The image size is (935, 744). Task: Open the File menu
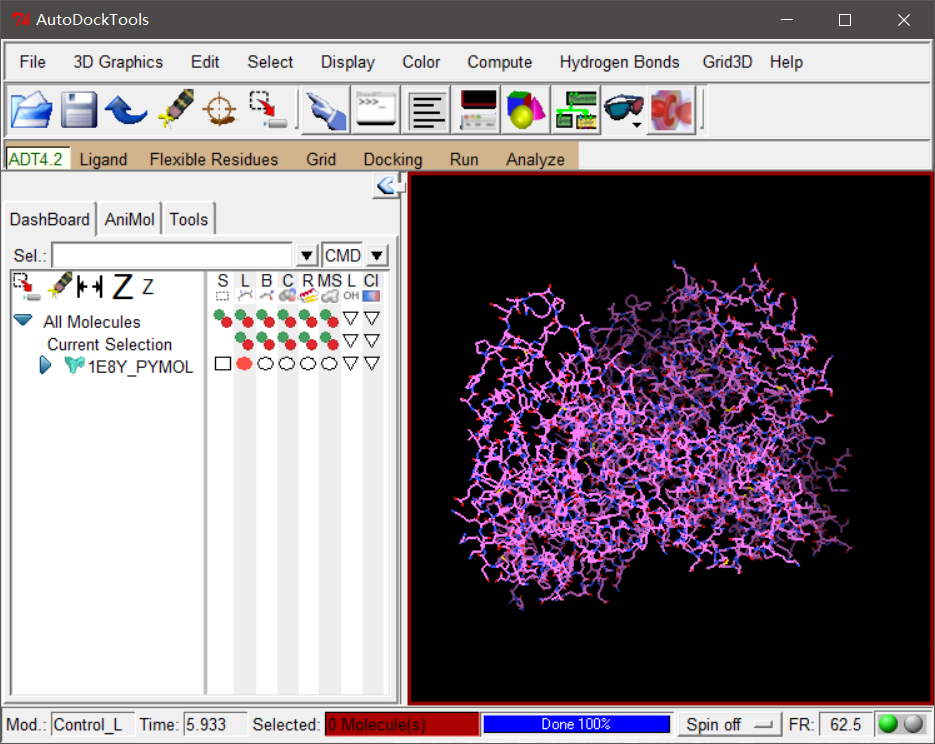32,62
